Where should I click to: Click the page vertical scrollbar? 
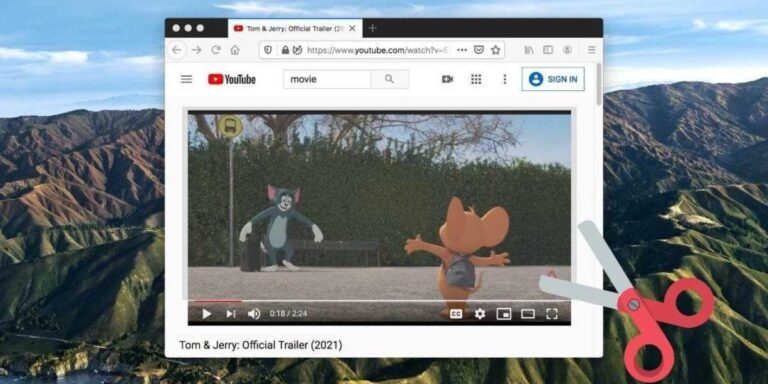pyautogui.click(x=599, y=83)
